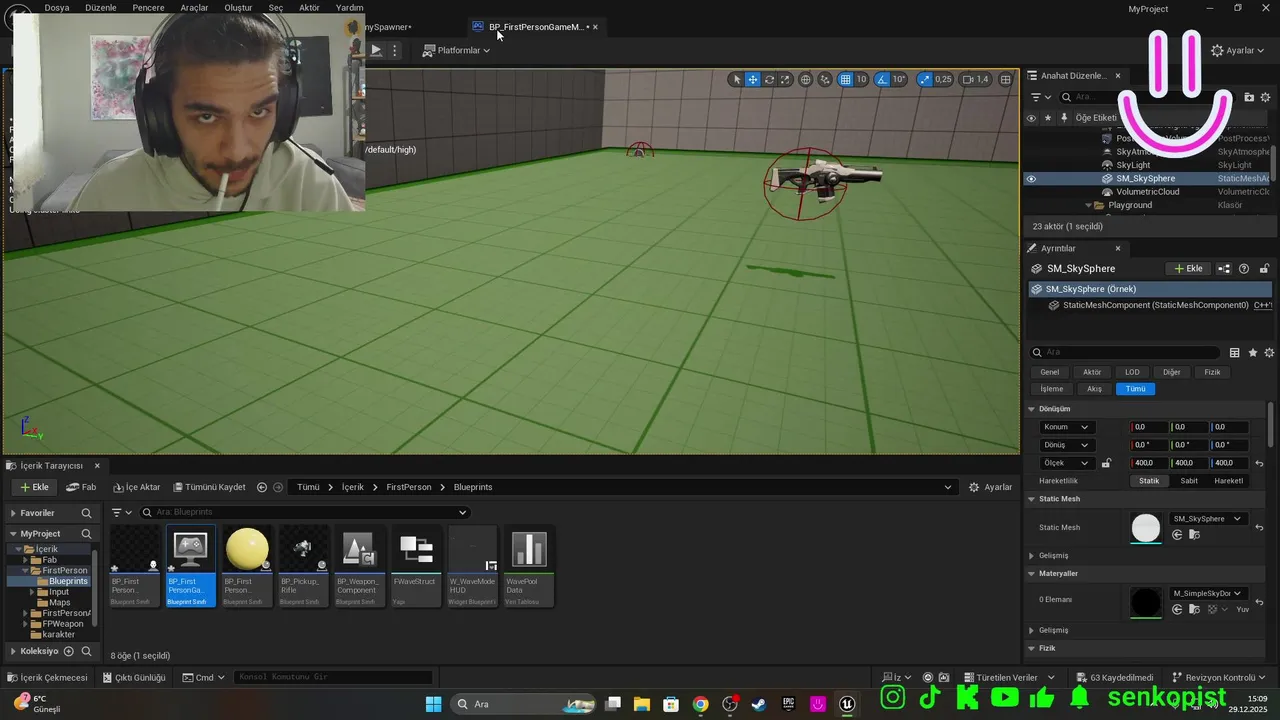
Task: Set Hareketlilik to Hareketli
Action: 1229,481
